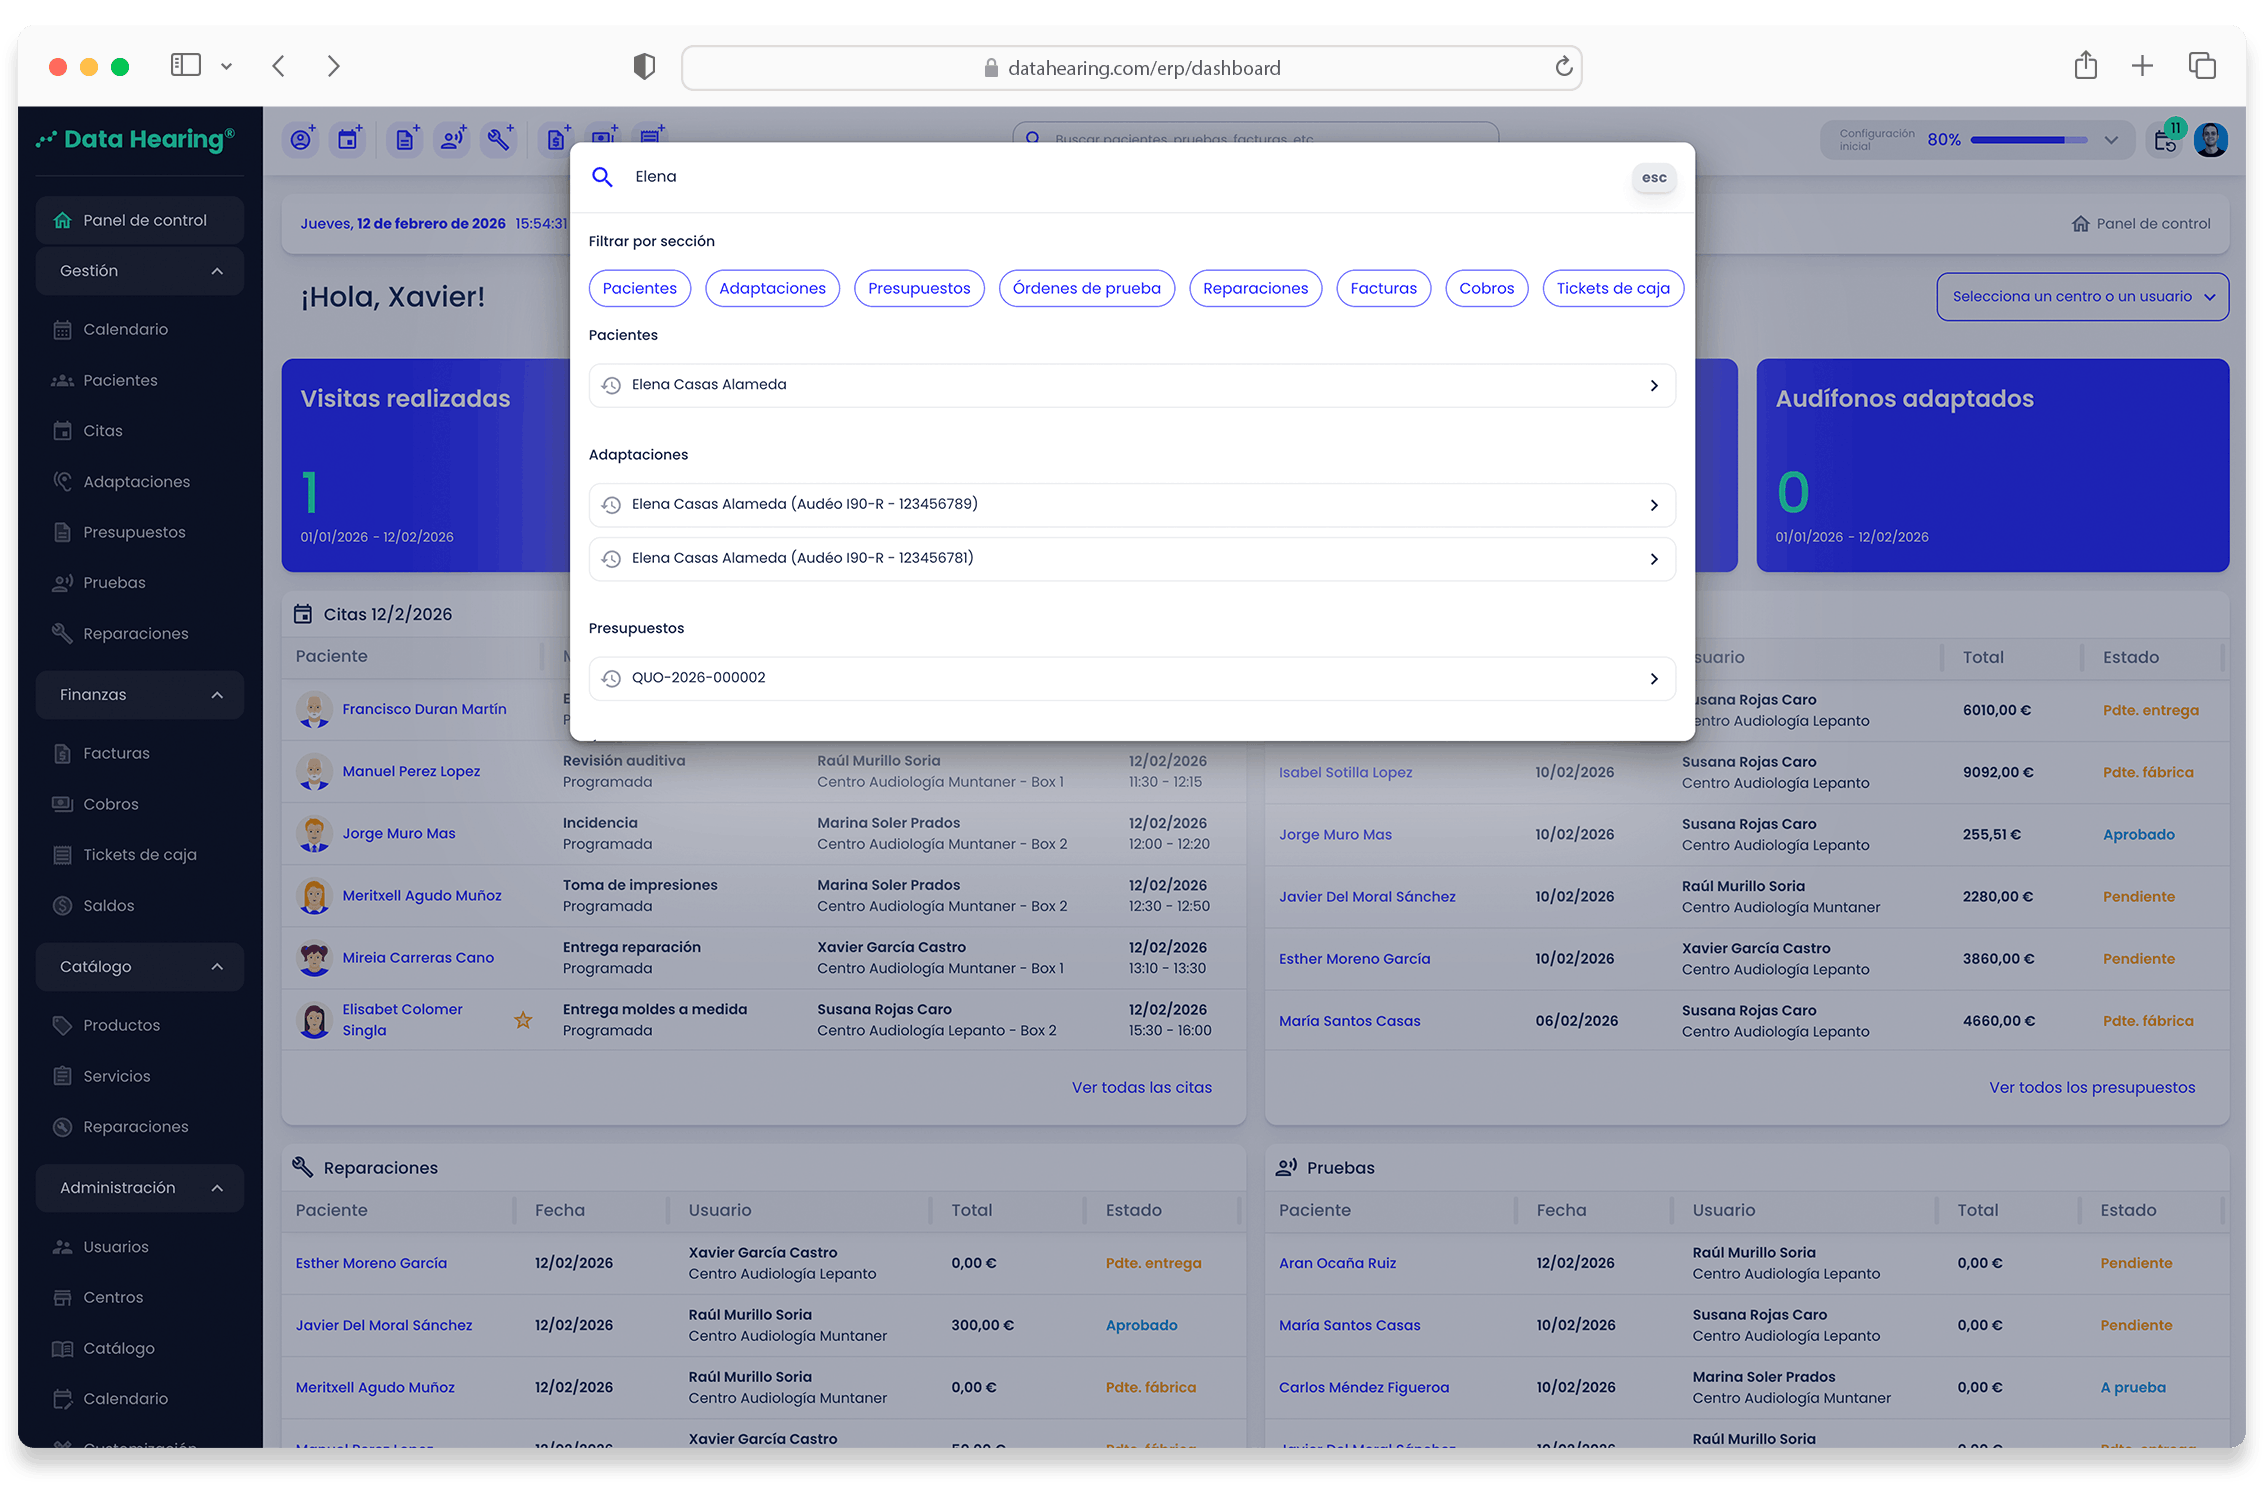Screen dimensions: 2268x1492
Task: Collapse the Gestión sidebar section
Action: (x=217, y=271)
